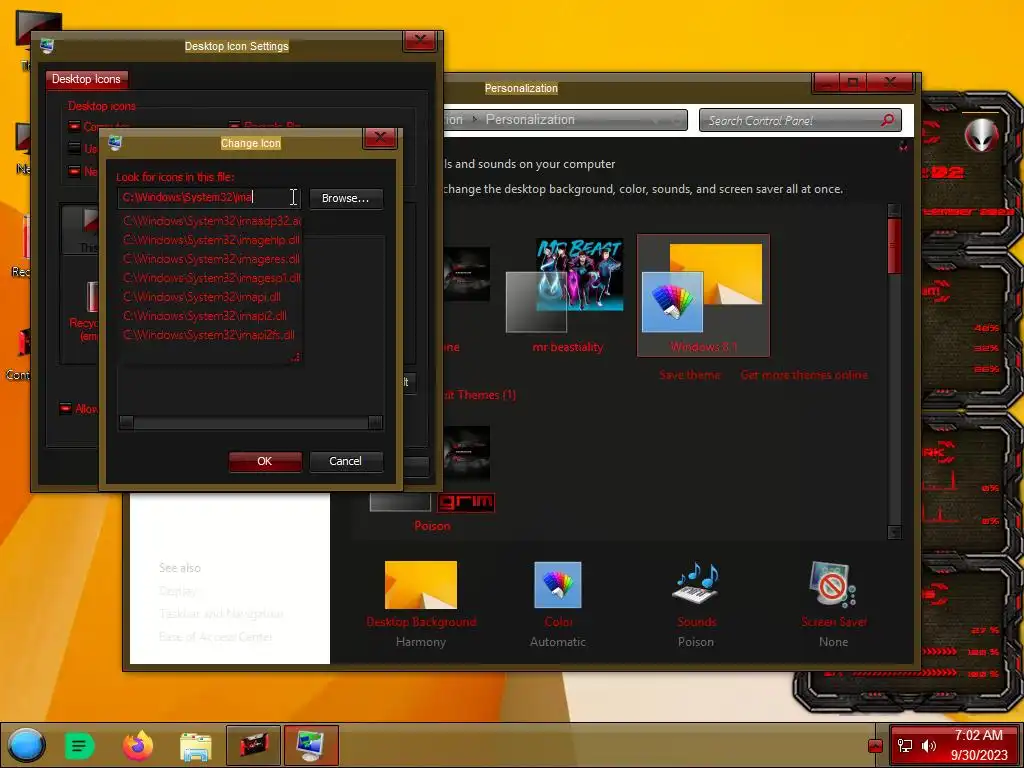Open Sounds settings icon
The width and height of the screenshot is (1024, 768).
(696, 583)
